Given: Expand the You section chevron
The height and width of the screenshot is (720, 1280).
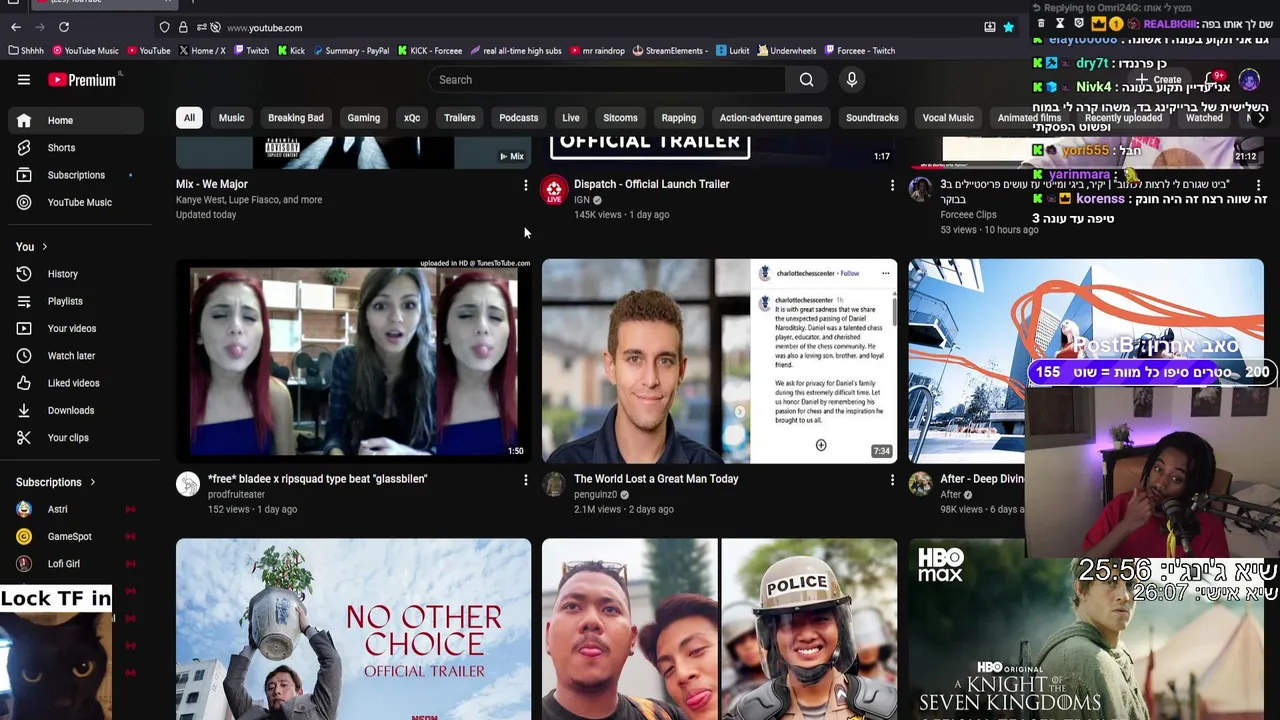Looking at the screenshot, I should point(44,247).
